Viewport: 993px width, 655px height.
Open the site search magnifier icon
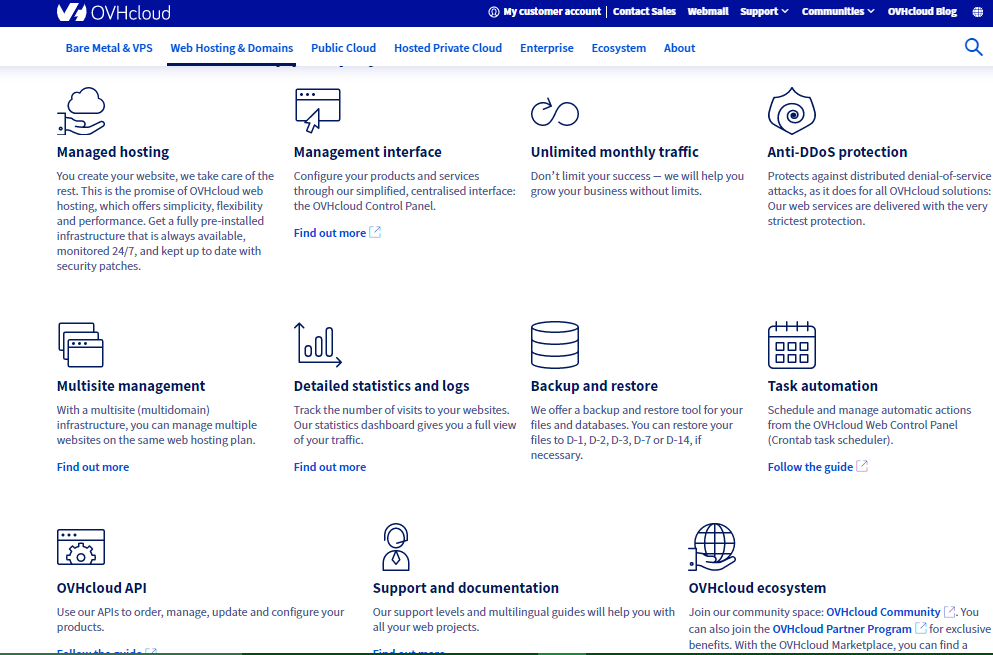coord(973,47)
